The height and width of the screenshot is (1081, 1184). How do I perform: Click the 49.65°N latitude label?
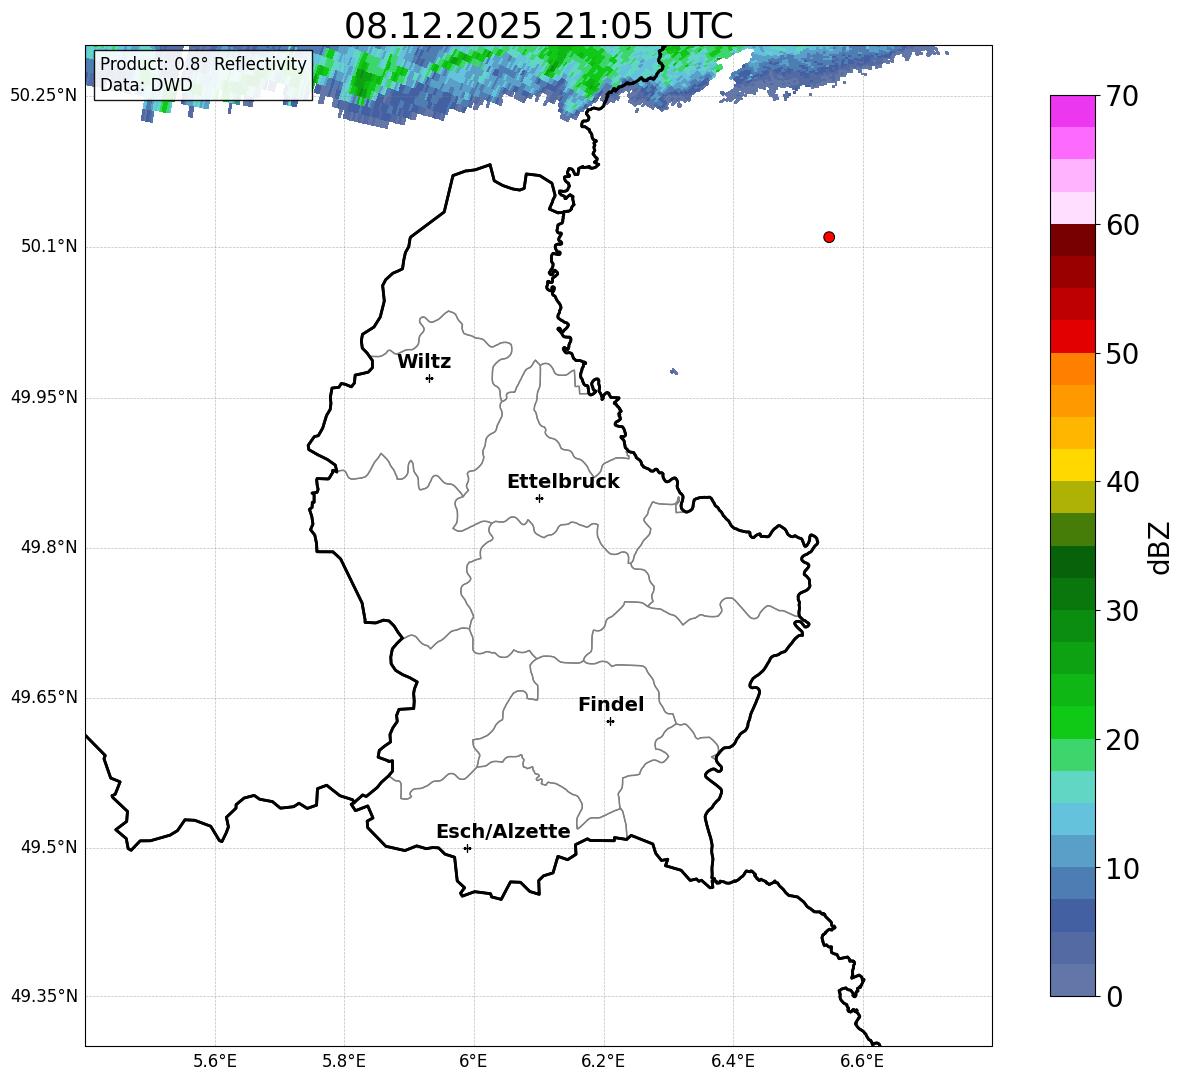44,697
